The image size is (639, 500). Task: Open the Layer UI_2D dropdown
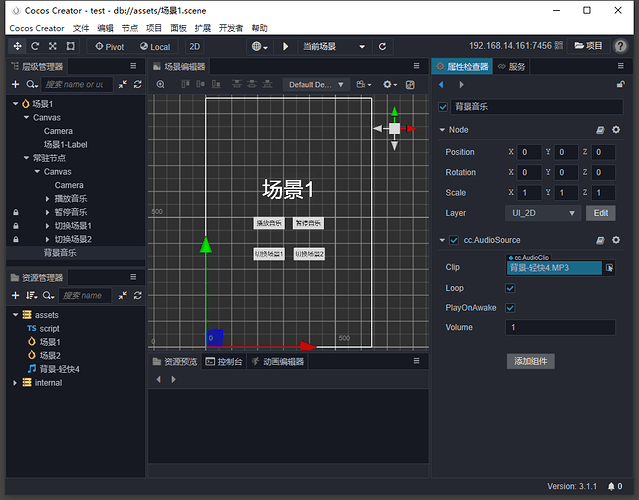pyautogui.click(x=544, y=213)
